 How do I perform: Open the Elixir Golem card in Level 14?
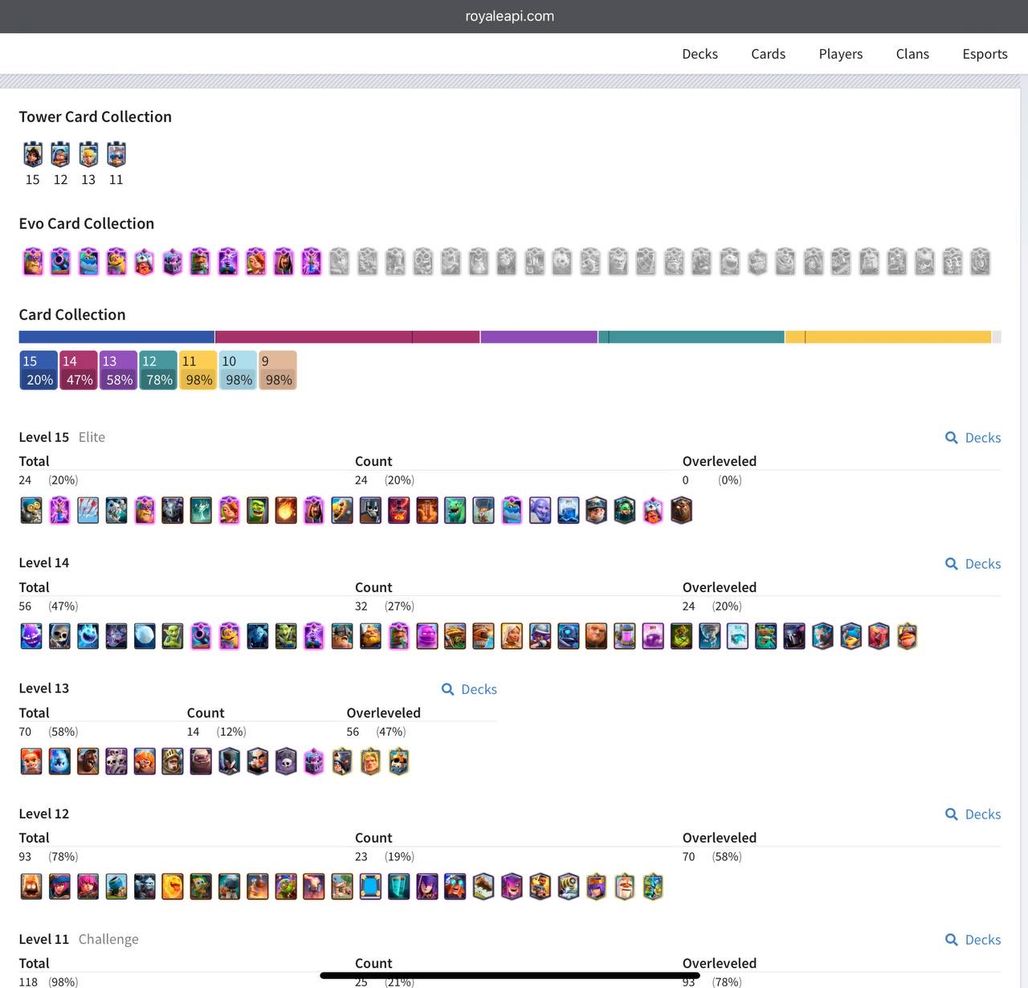(427, 636)
